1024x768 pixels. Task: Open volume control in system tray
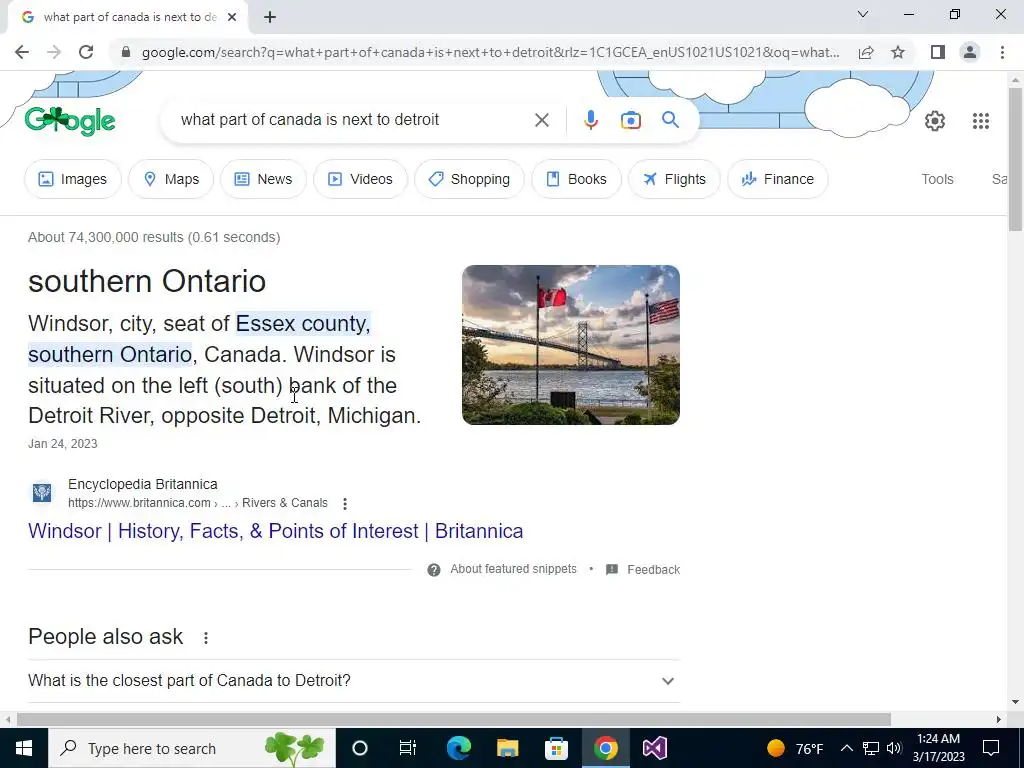click(894, 748)
